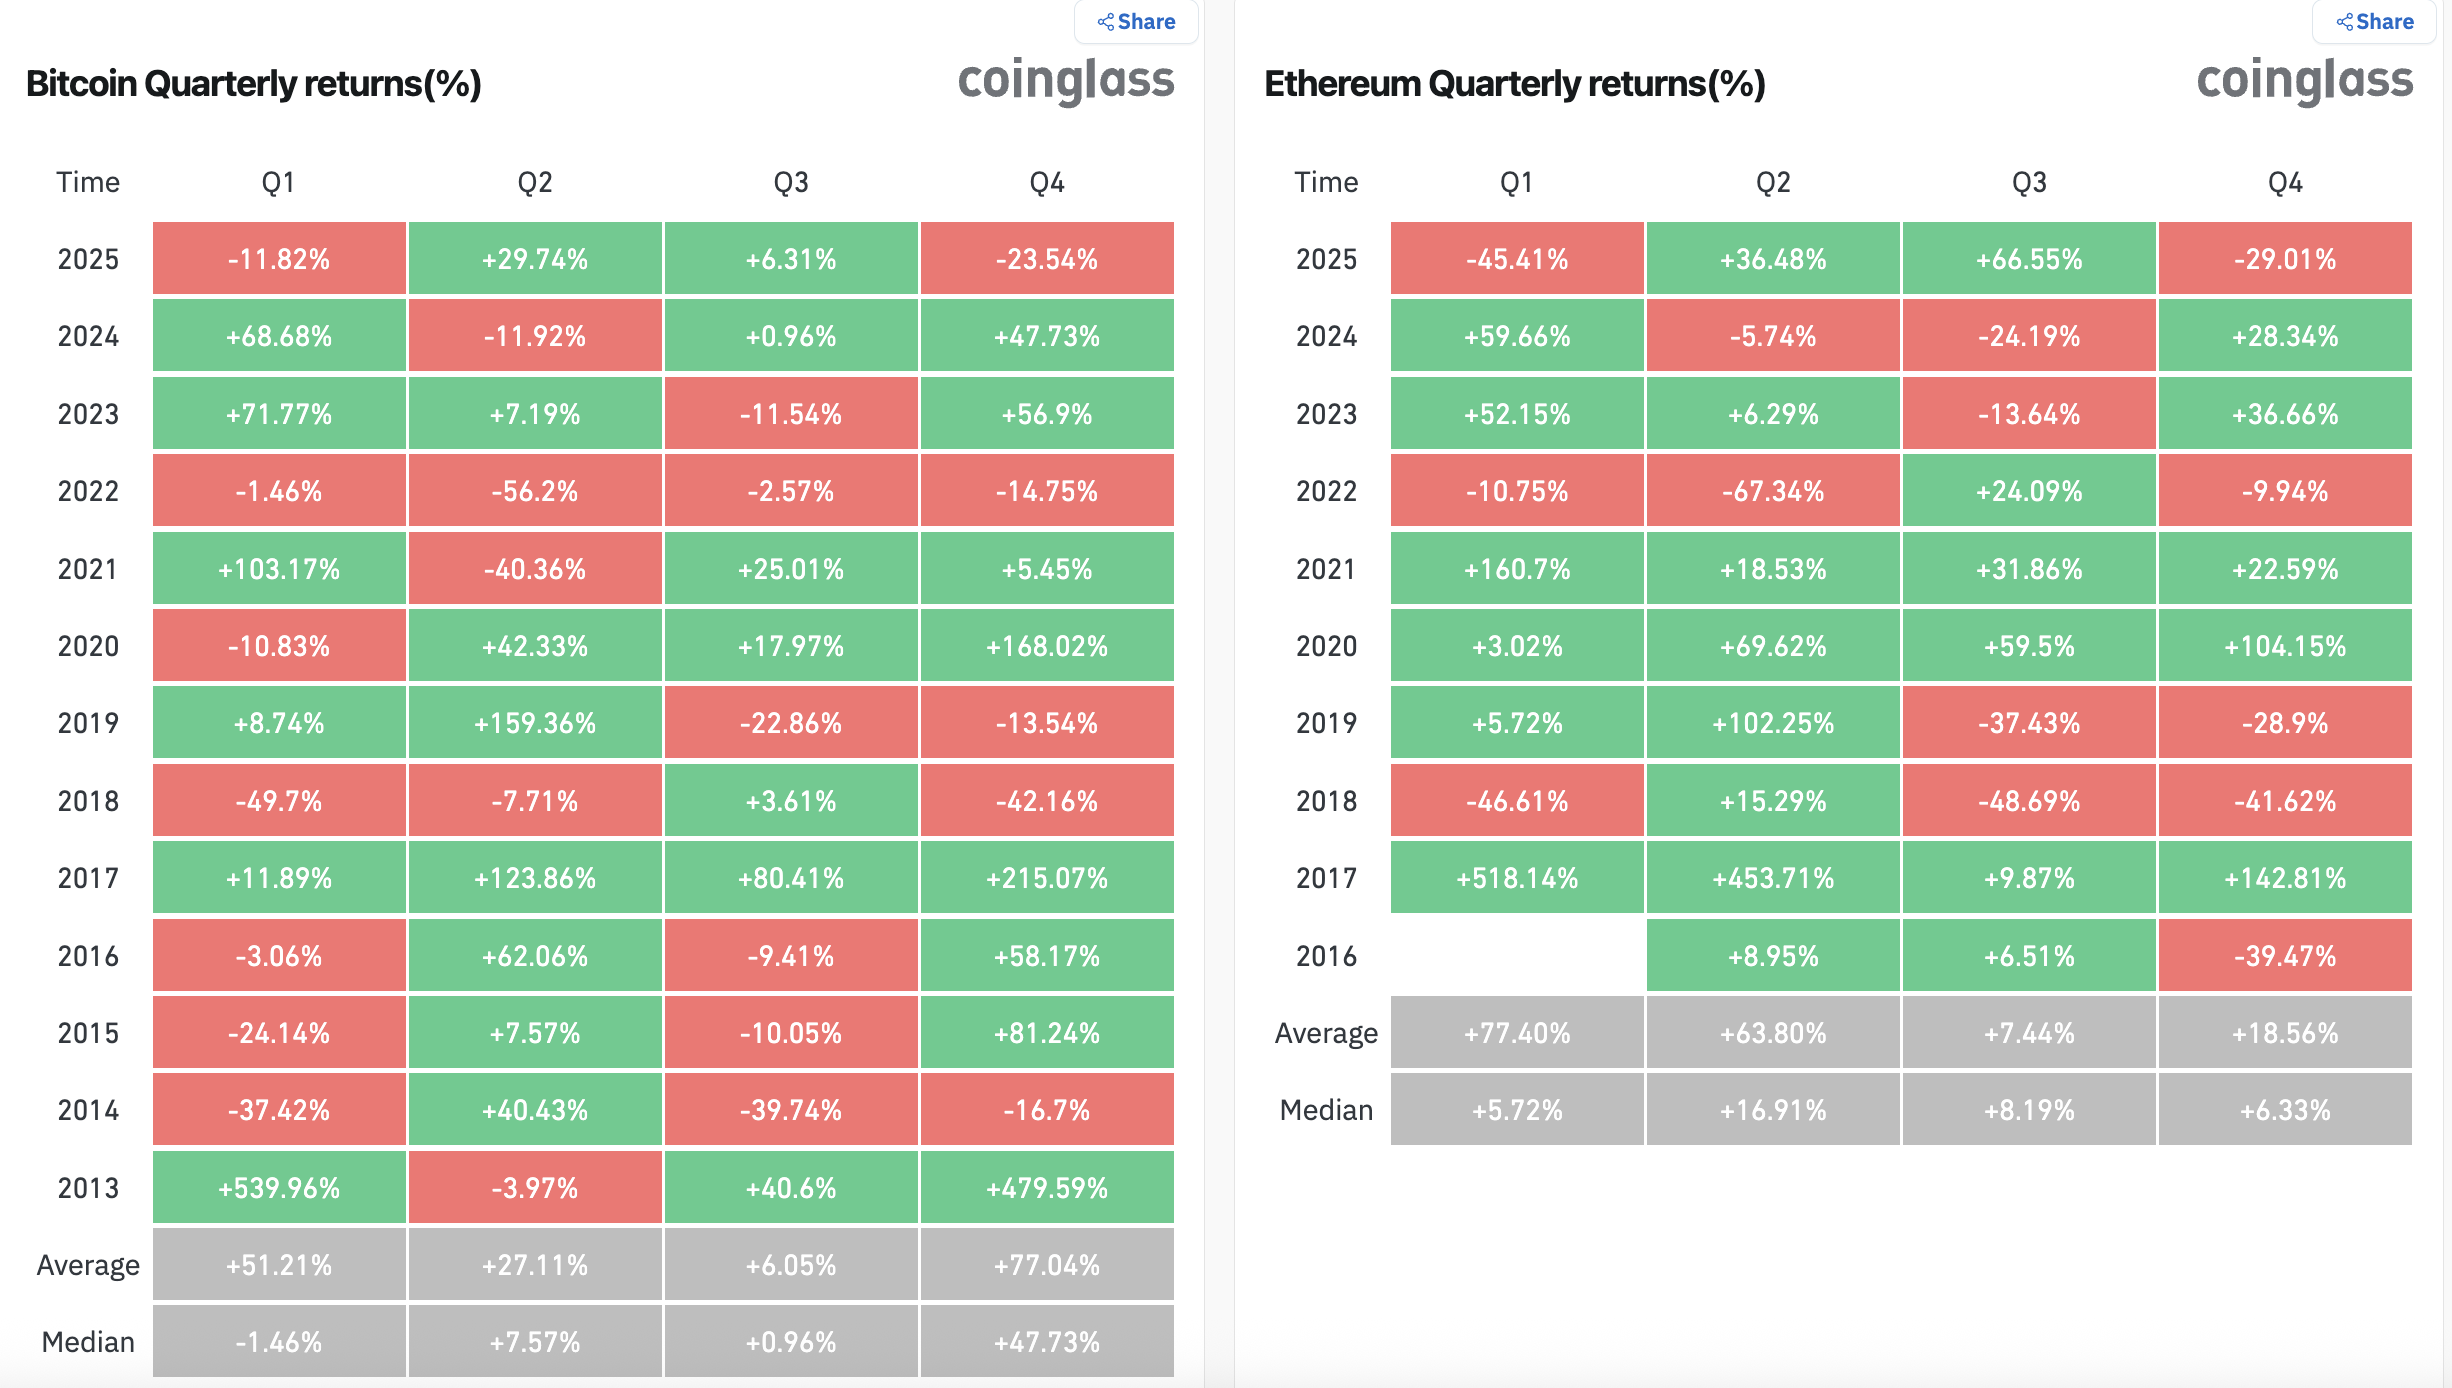Click Bitcoin's 2022 Q2 loss of -56.2%
Viewport: 2452px width, 1388px height.
tap(535, 490)
